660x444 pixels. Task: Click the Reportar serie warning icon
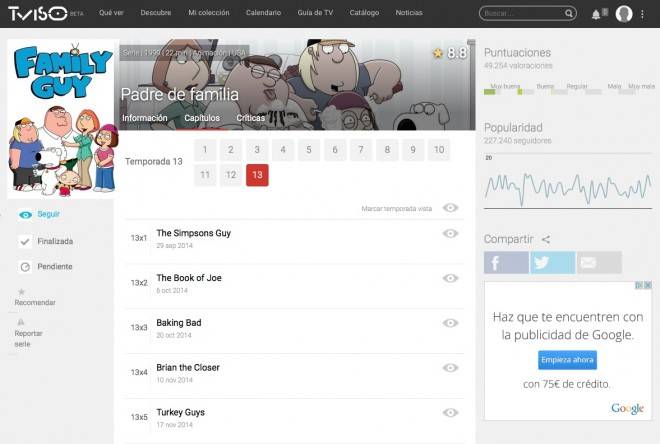(21, 322)
